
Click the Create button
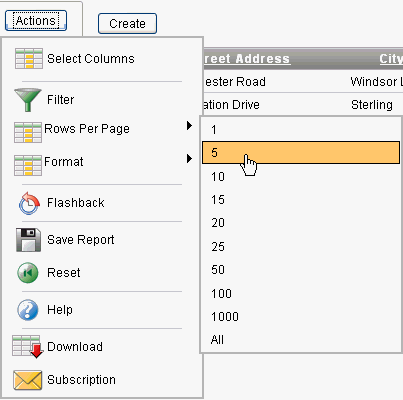click(x=127, y=24)
